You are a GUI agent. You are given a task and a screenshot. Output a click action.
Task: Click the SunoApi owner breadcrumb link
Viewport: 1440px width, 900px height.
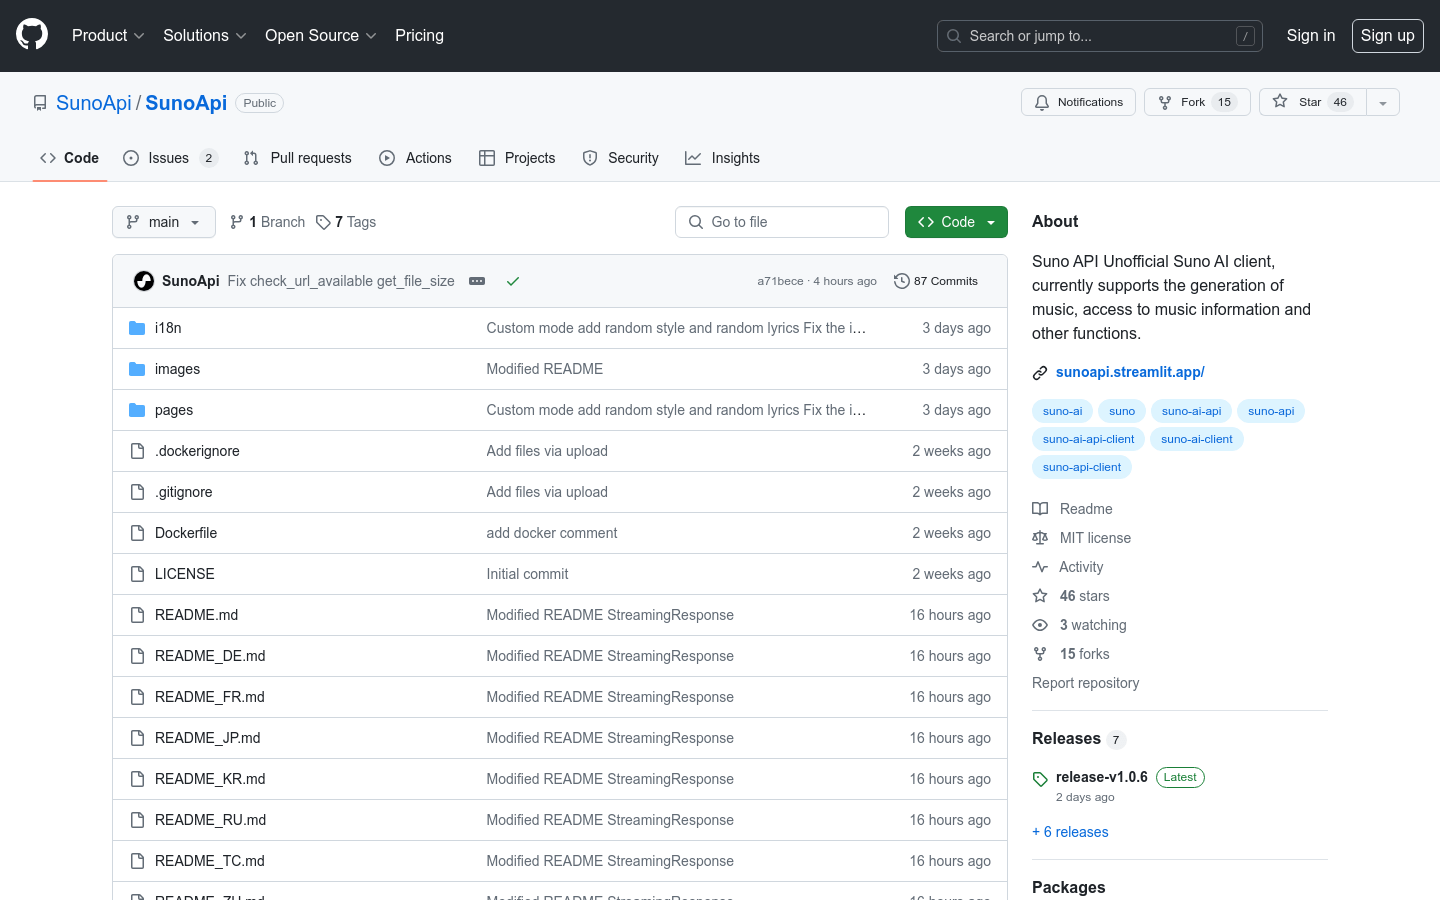click(94, 103)
